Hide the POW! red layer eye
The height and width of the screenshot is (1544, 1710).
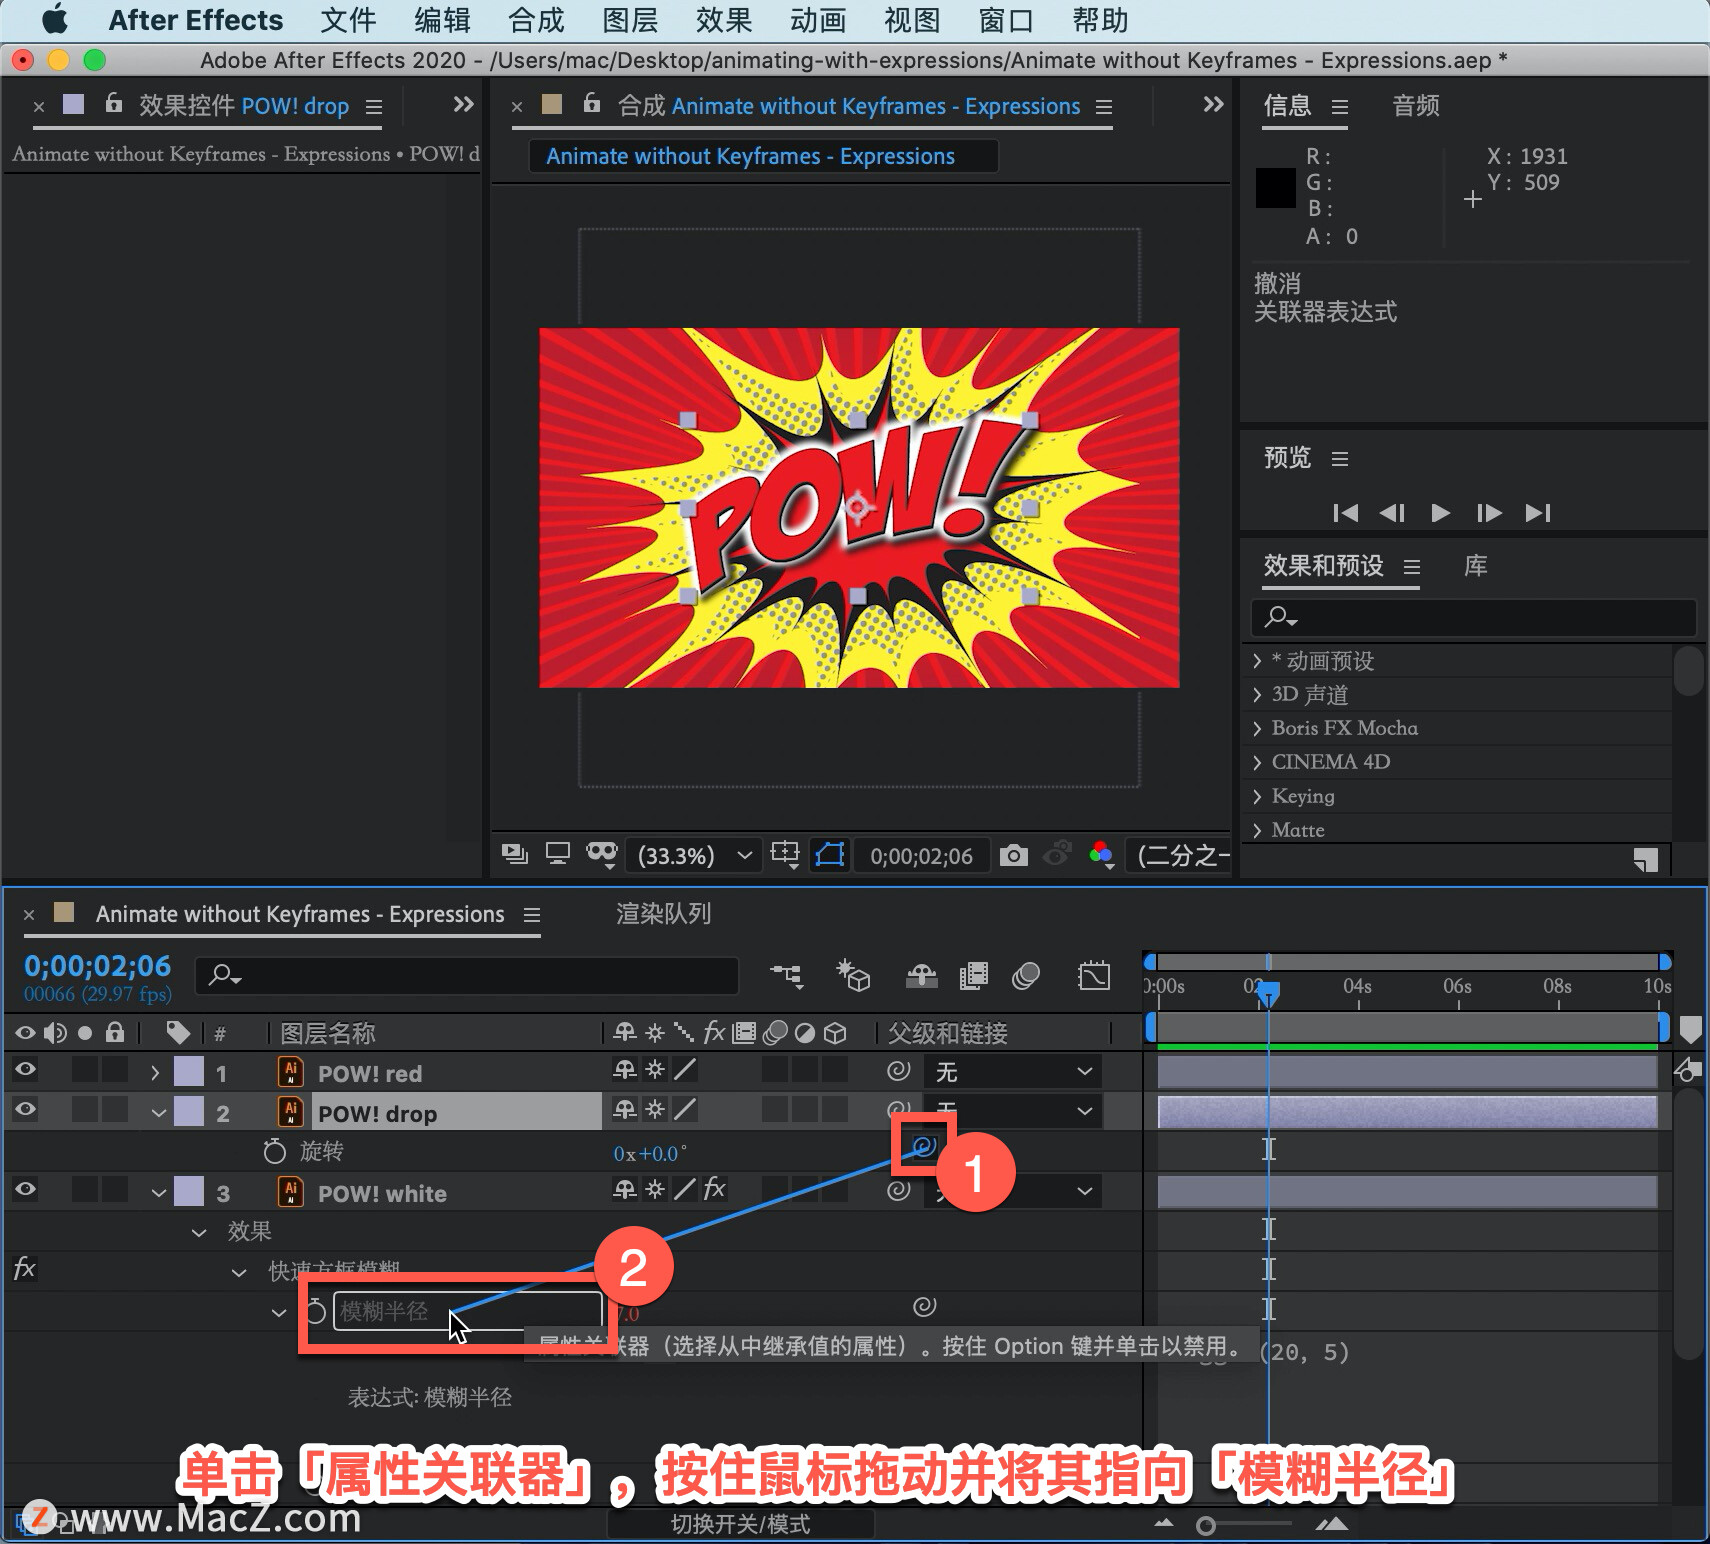25,1069
